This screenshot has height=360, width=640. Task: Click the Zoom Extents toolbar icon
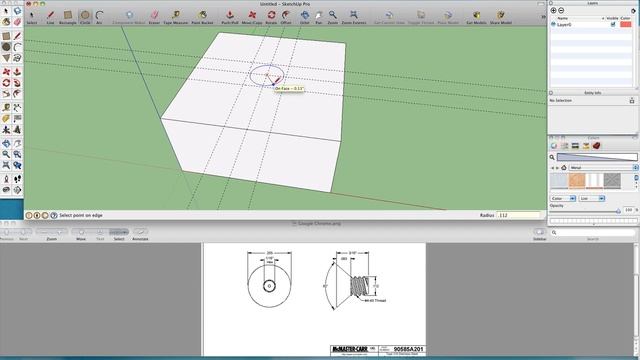[353, 16]
